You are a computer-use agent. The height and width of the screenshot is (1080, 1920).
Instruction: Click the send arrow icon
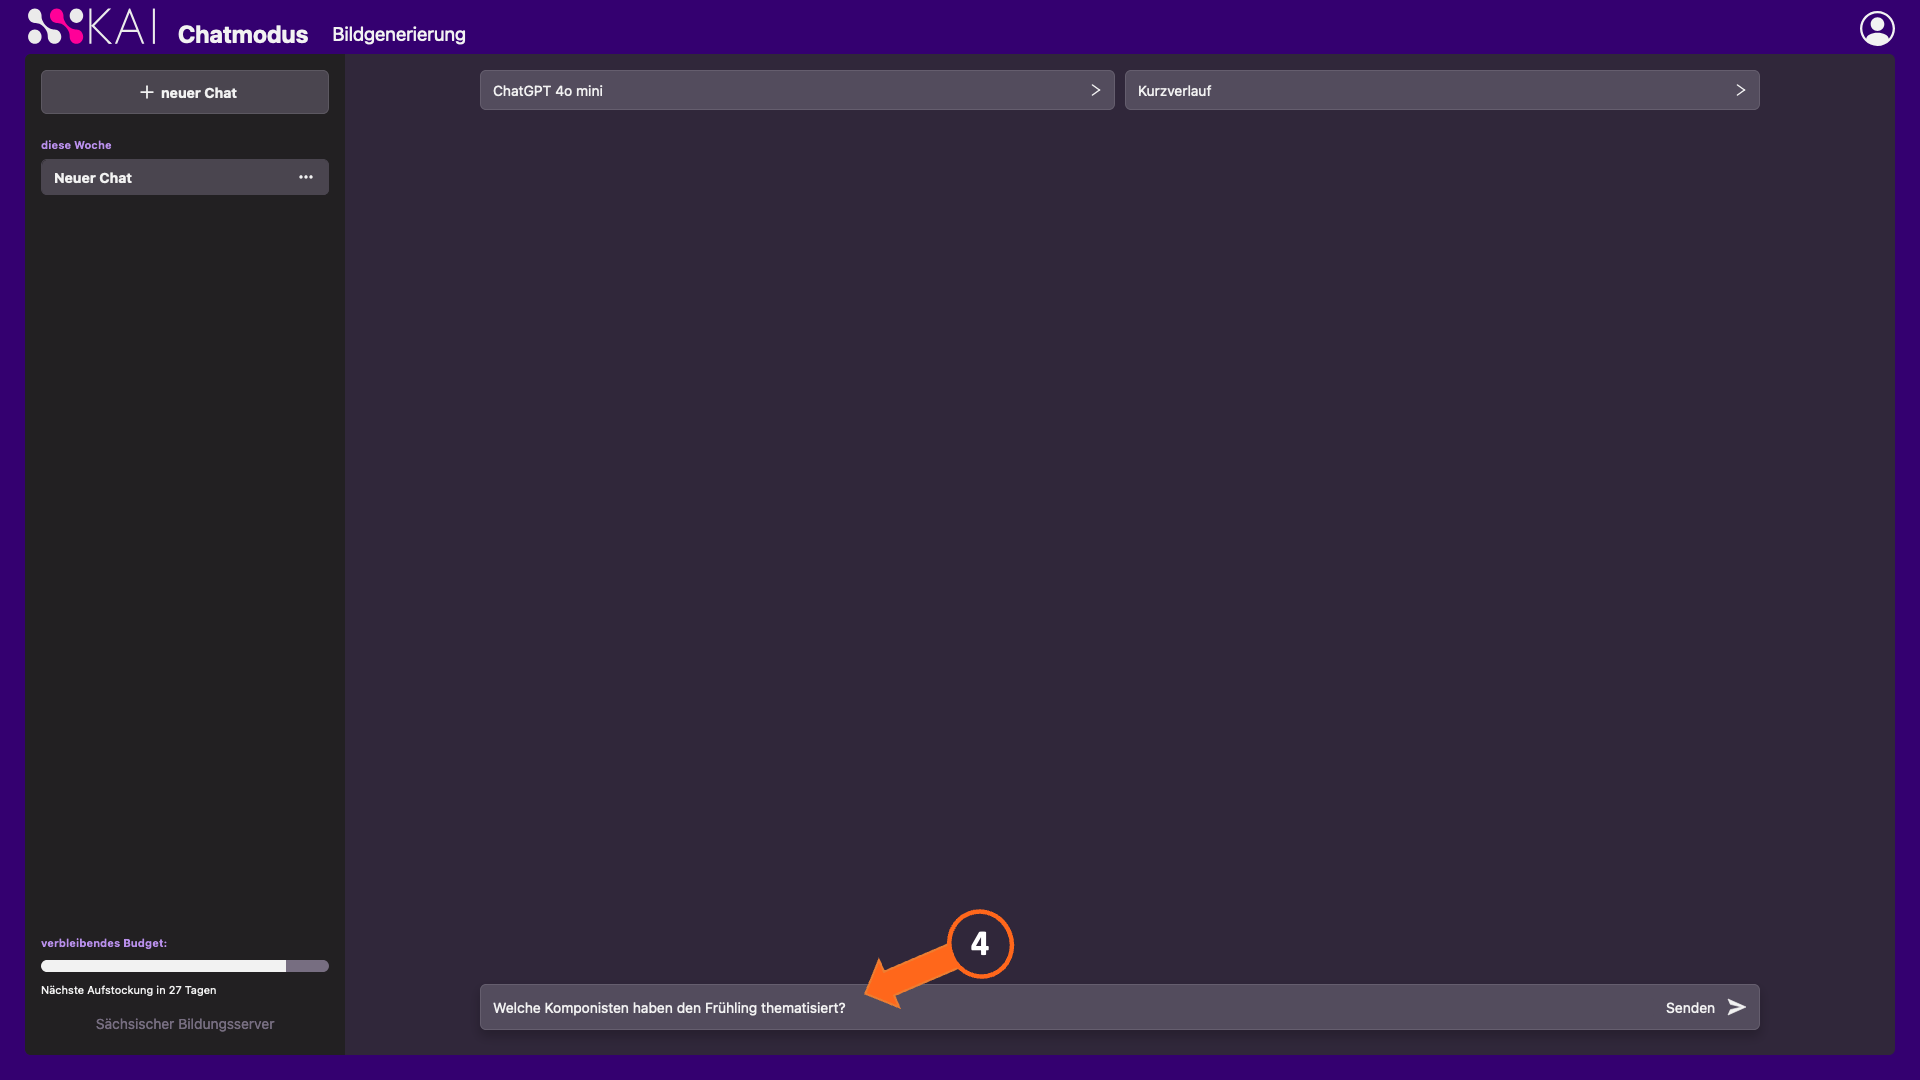(1737, 1007)
